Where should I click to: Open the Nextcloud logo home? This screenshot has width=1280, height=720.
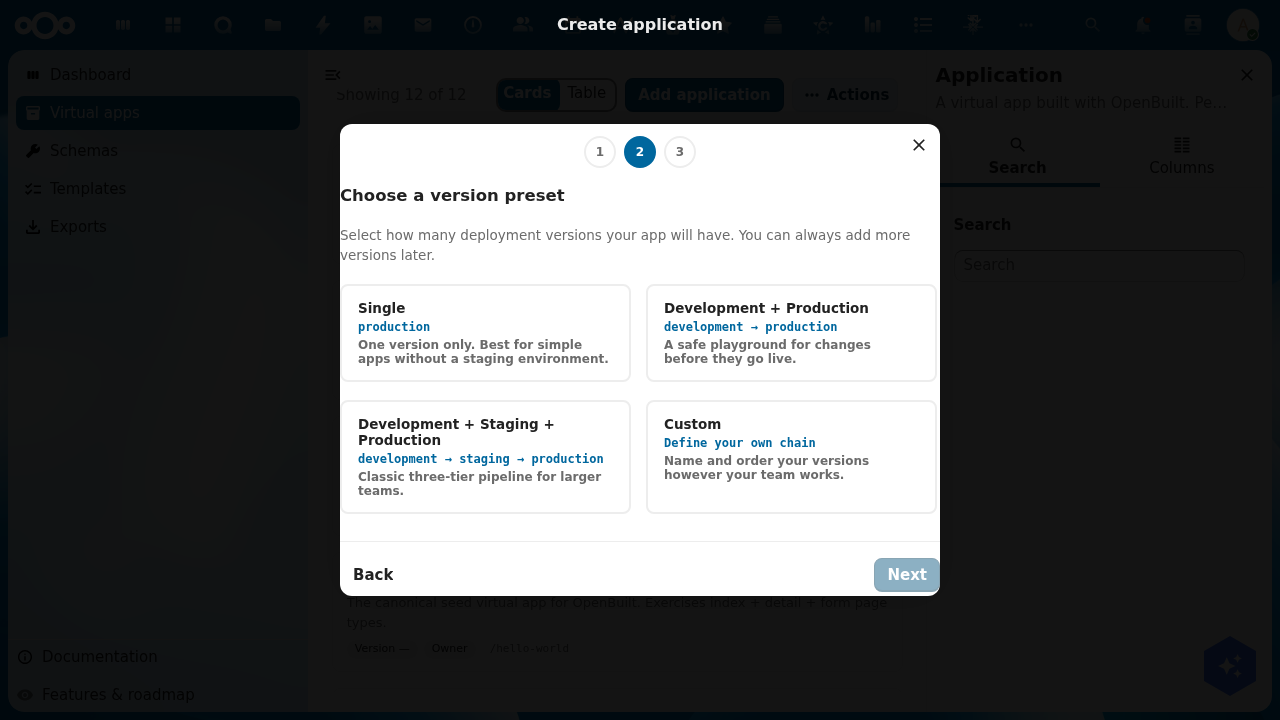pos(45,25)
